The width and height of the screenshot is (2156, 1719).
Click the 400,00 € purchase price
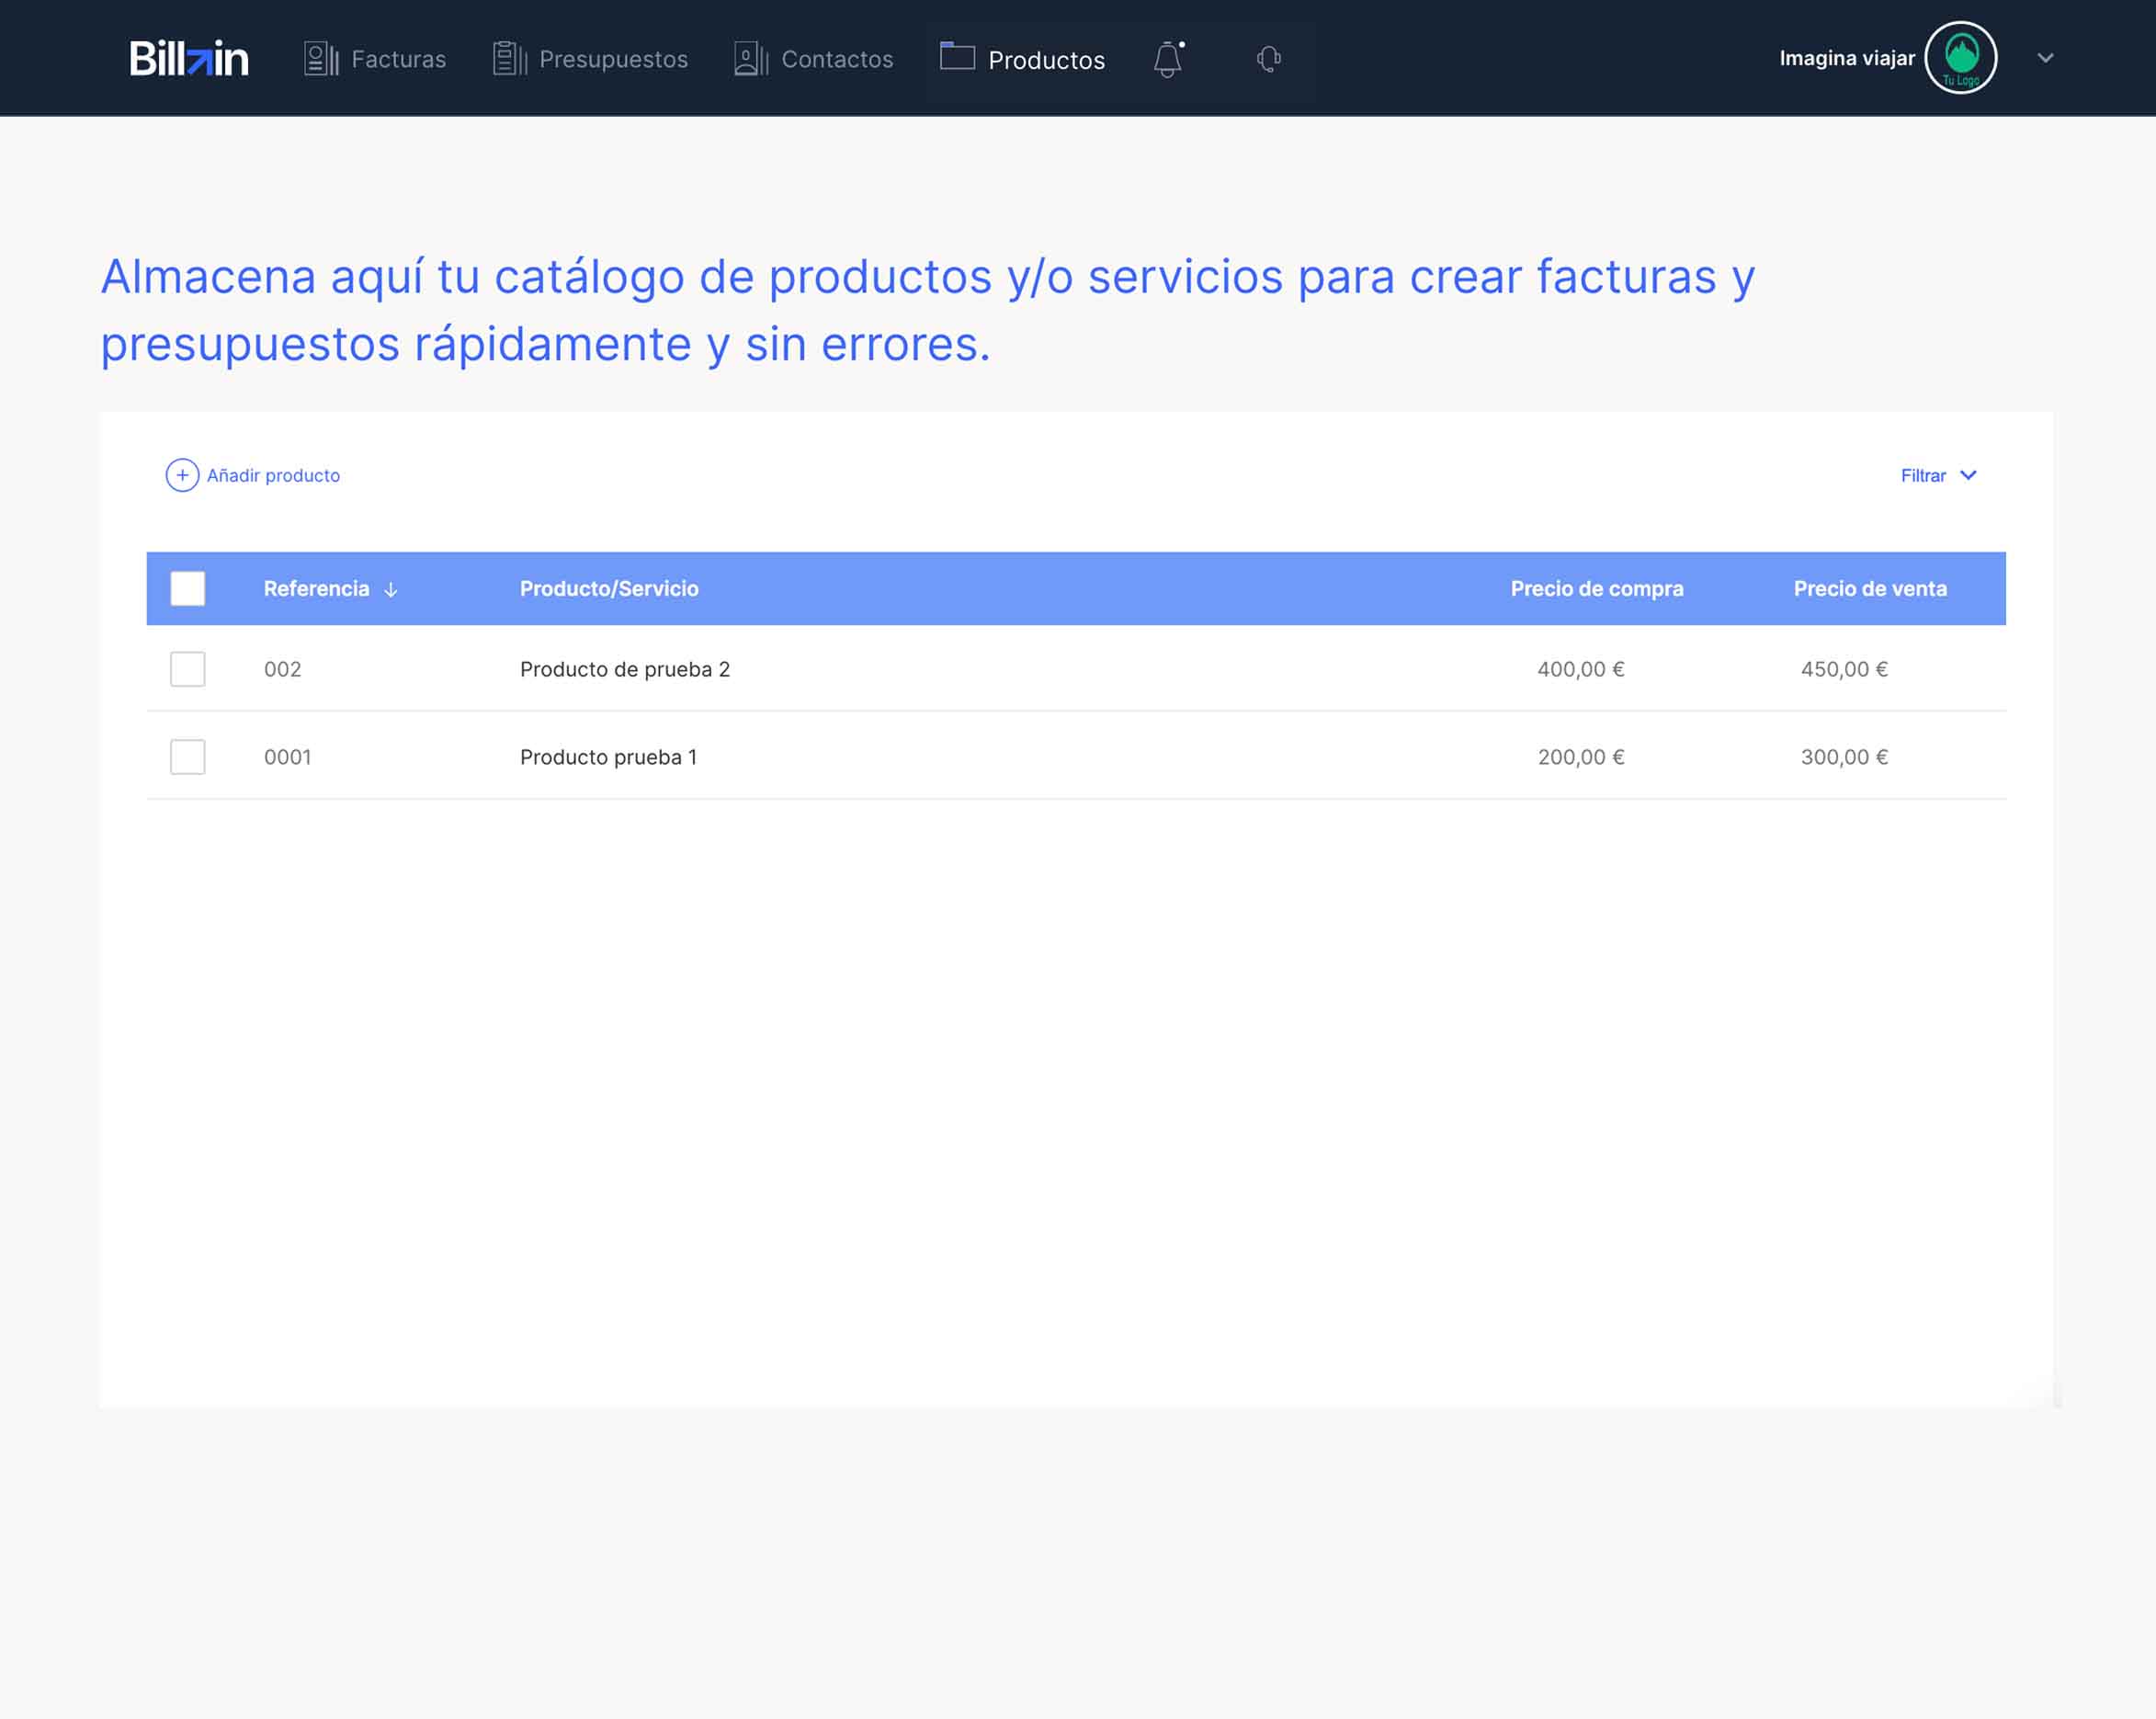coord(1580,669)
